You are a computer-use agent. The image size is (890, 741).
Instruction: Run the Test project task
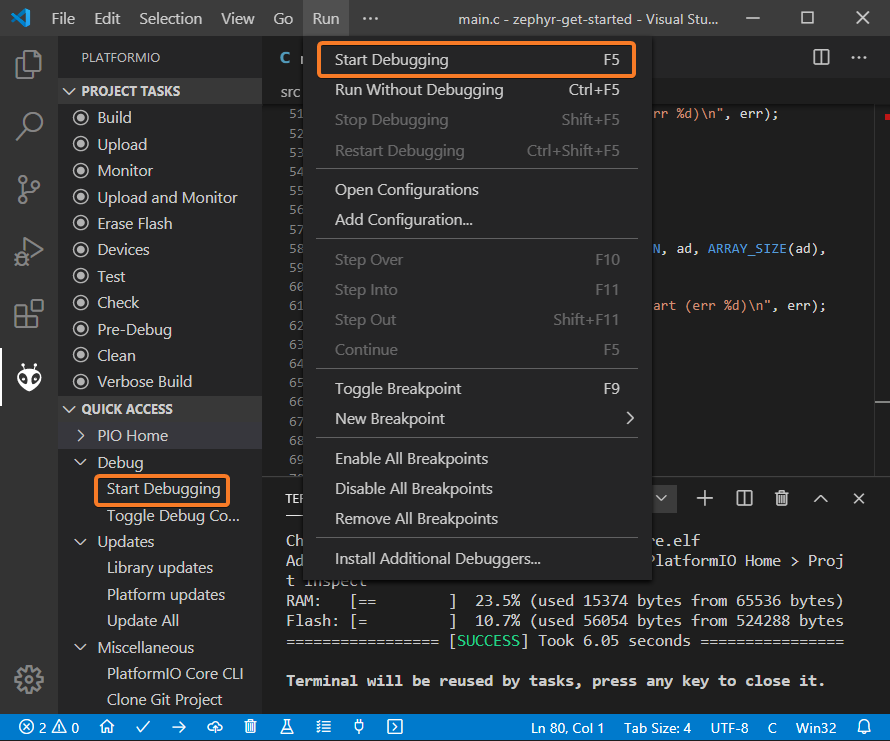click(x=160, y=276)
